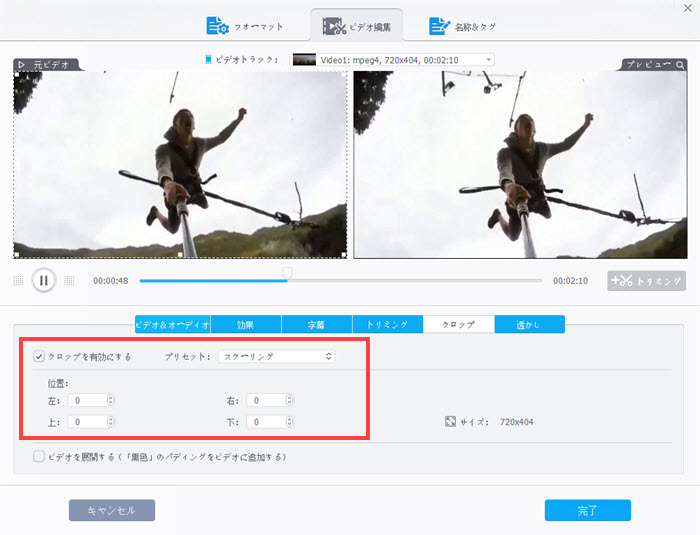This screenshot has height=535, width=700.
Task: Click the 左 value stepper arrows
Action: coord(111,401)
